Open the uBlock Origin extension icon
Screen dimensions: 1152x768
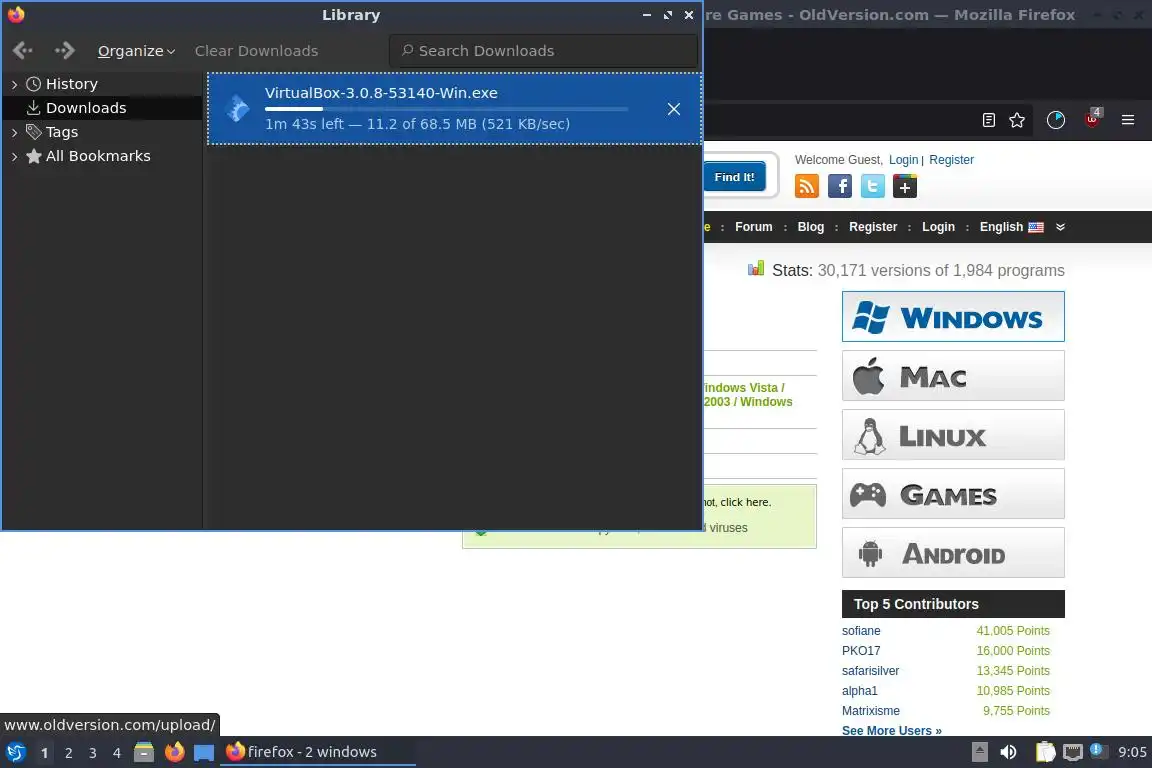click(1092, 120)
